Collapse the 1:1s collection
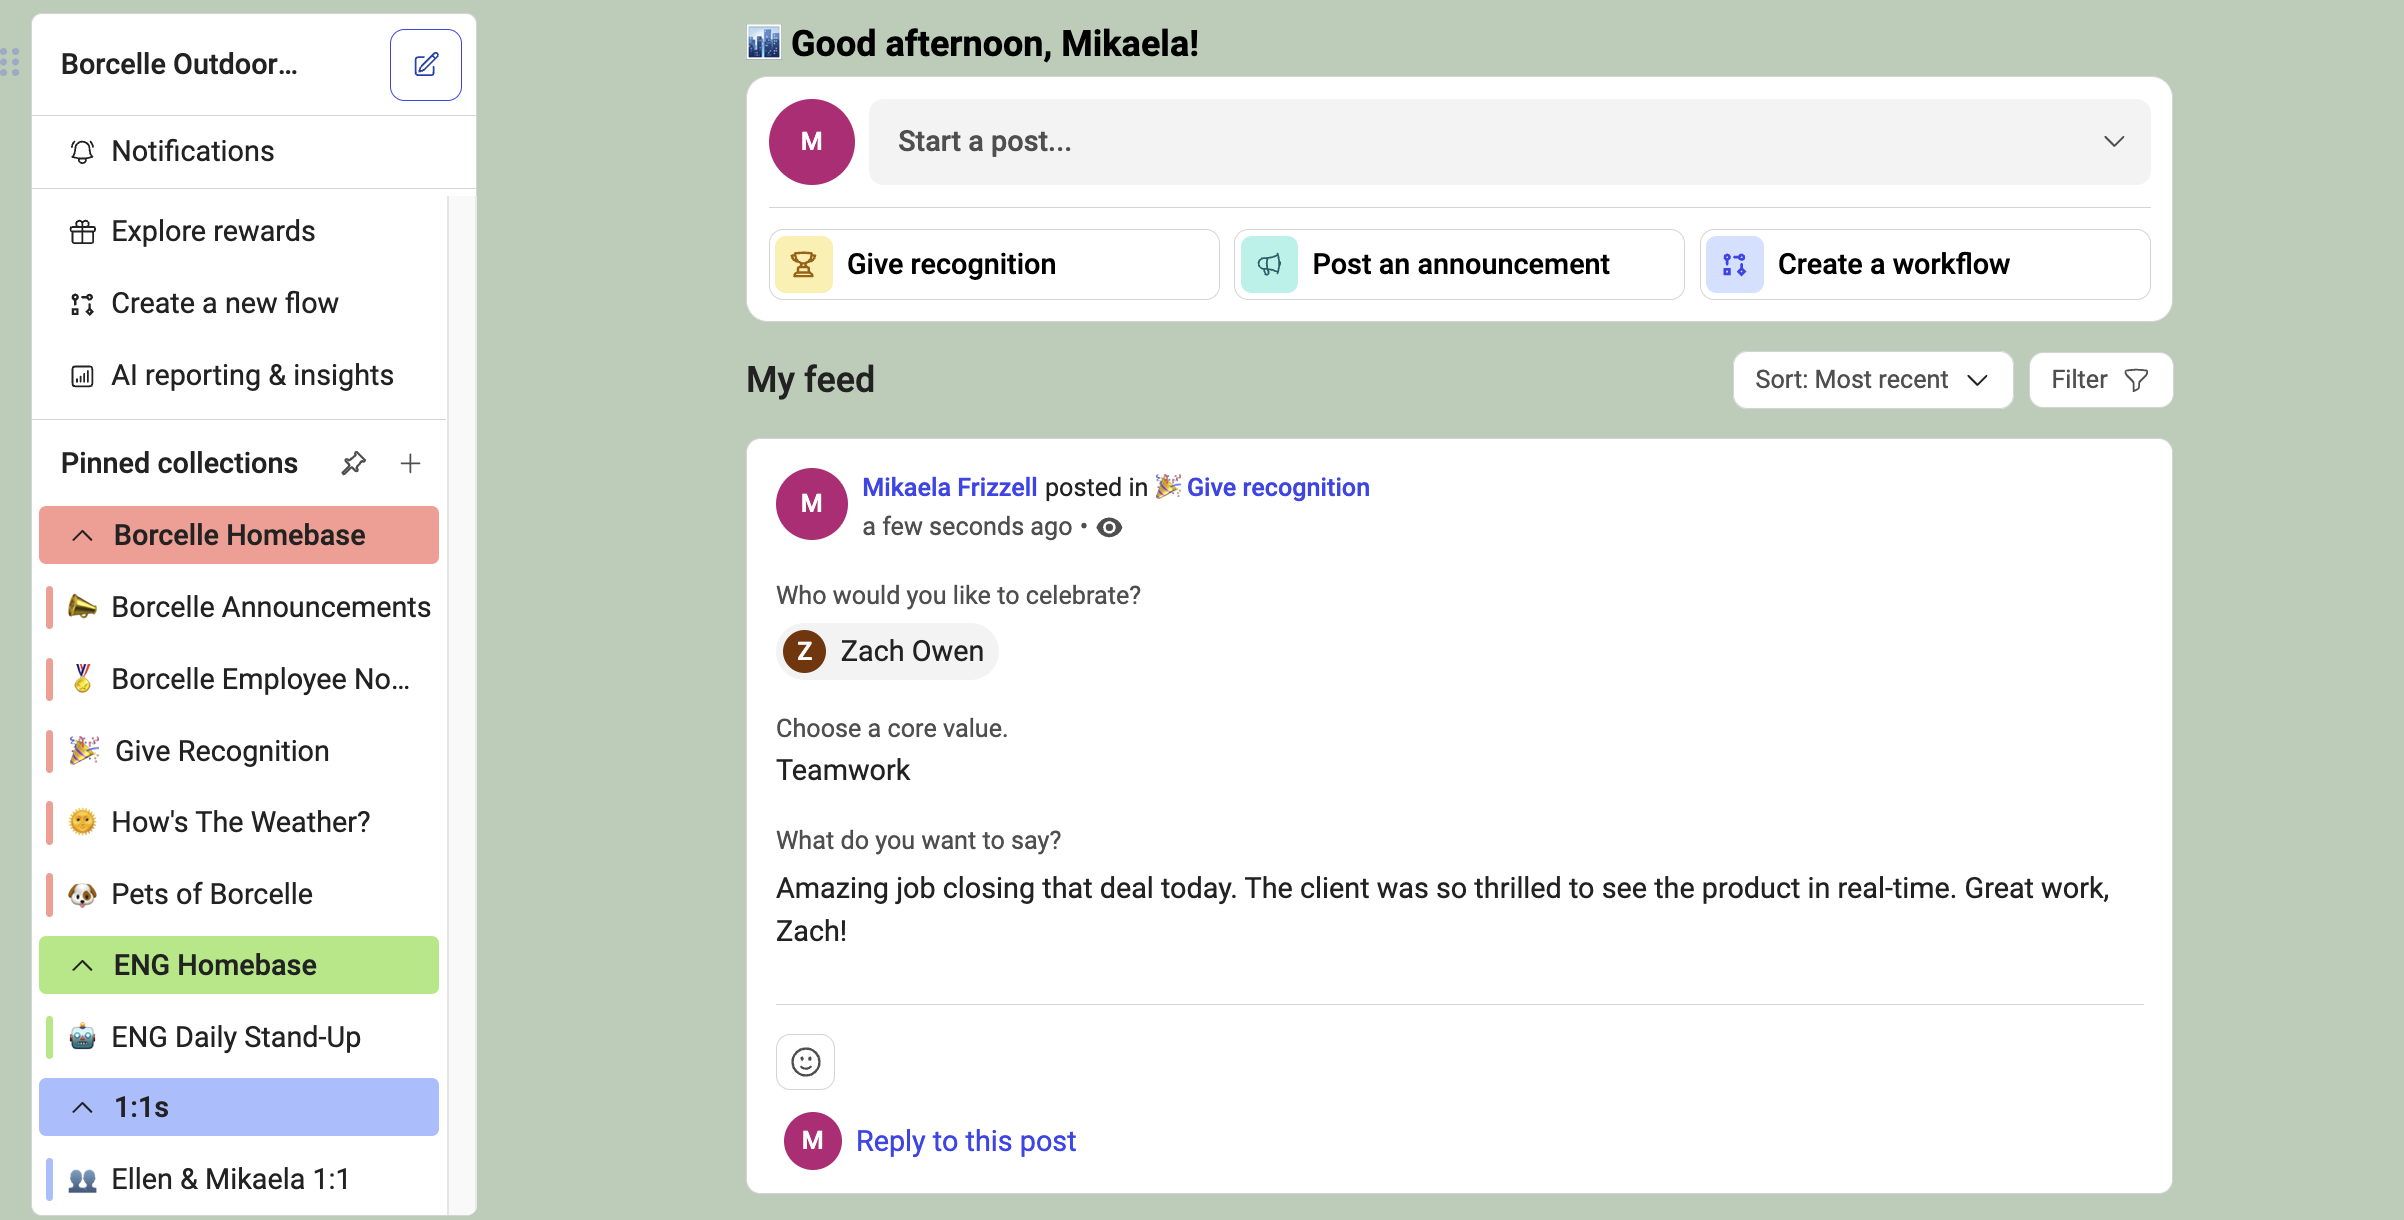The width and height of the screenshot is (2404, 1220). 83,1107
